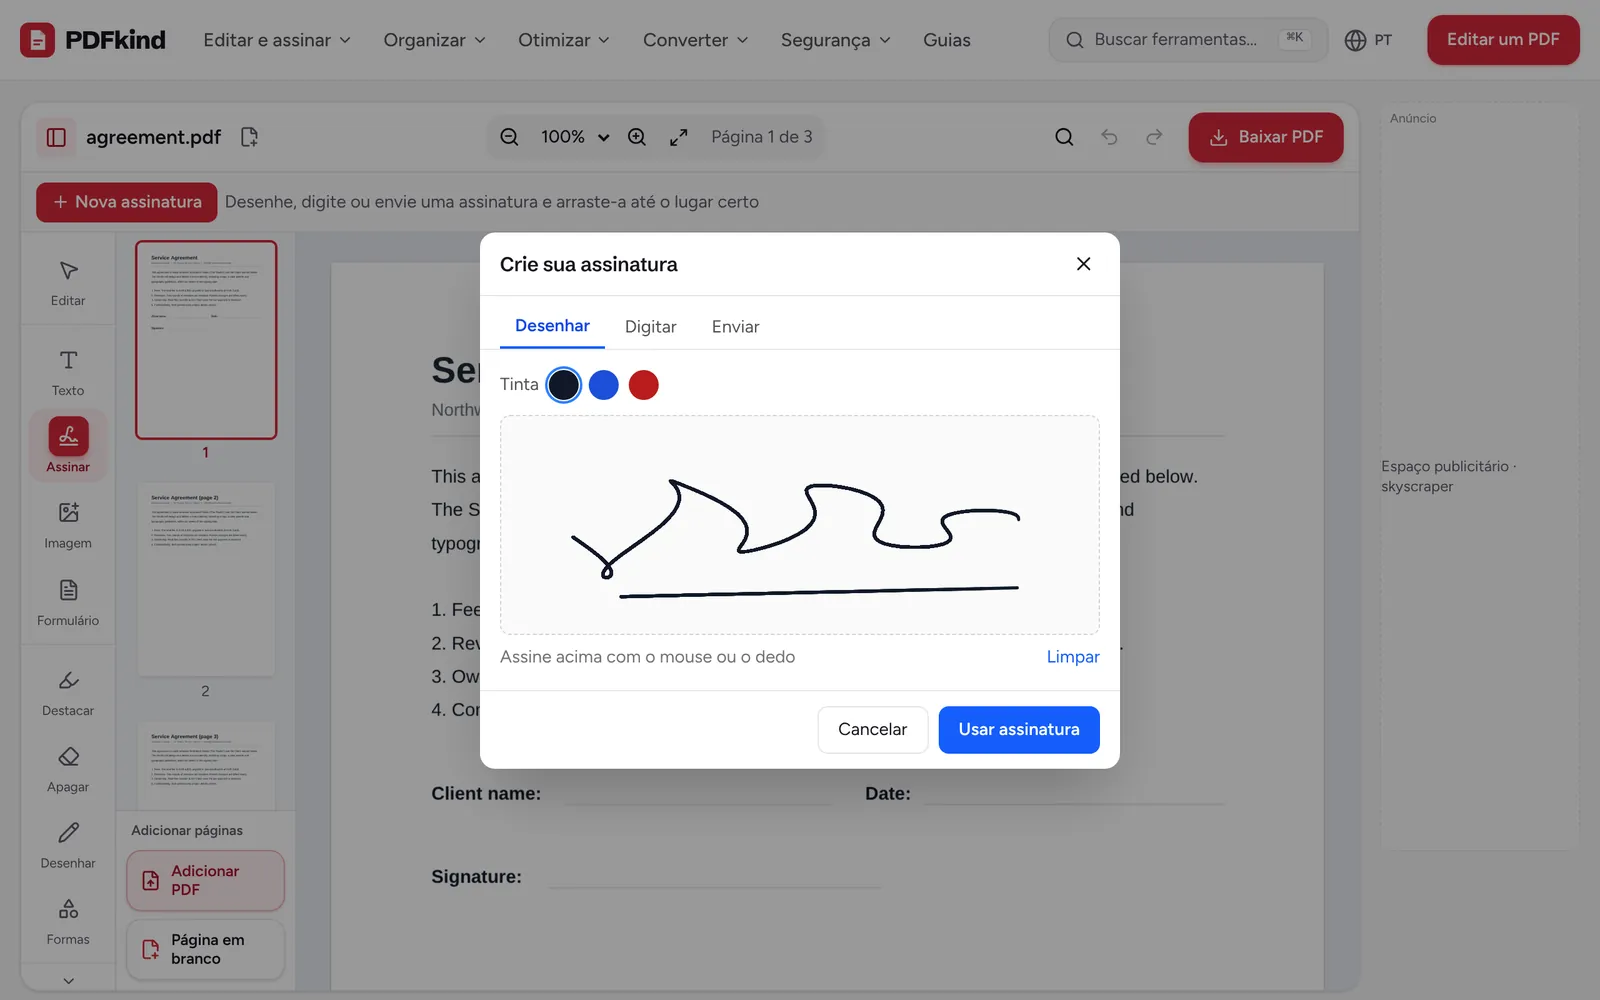Switch to the Enviar tab
The image size is (1600, 1000).
[736, 327]
